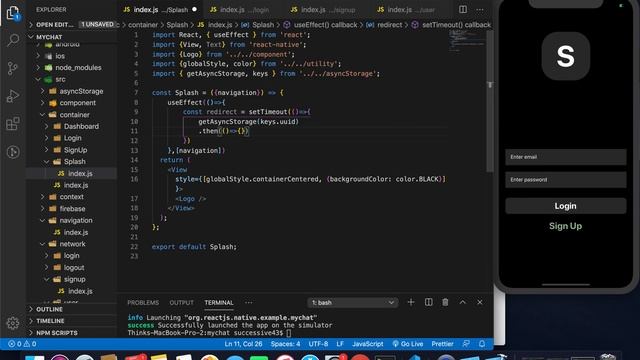Tap the S logo in simulator app
This screenshot has height=360, width=640.
pos(565,56)
